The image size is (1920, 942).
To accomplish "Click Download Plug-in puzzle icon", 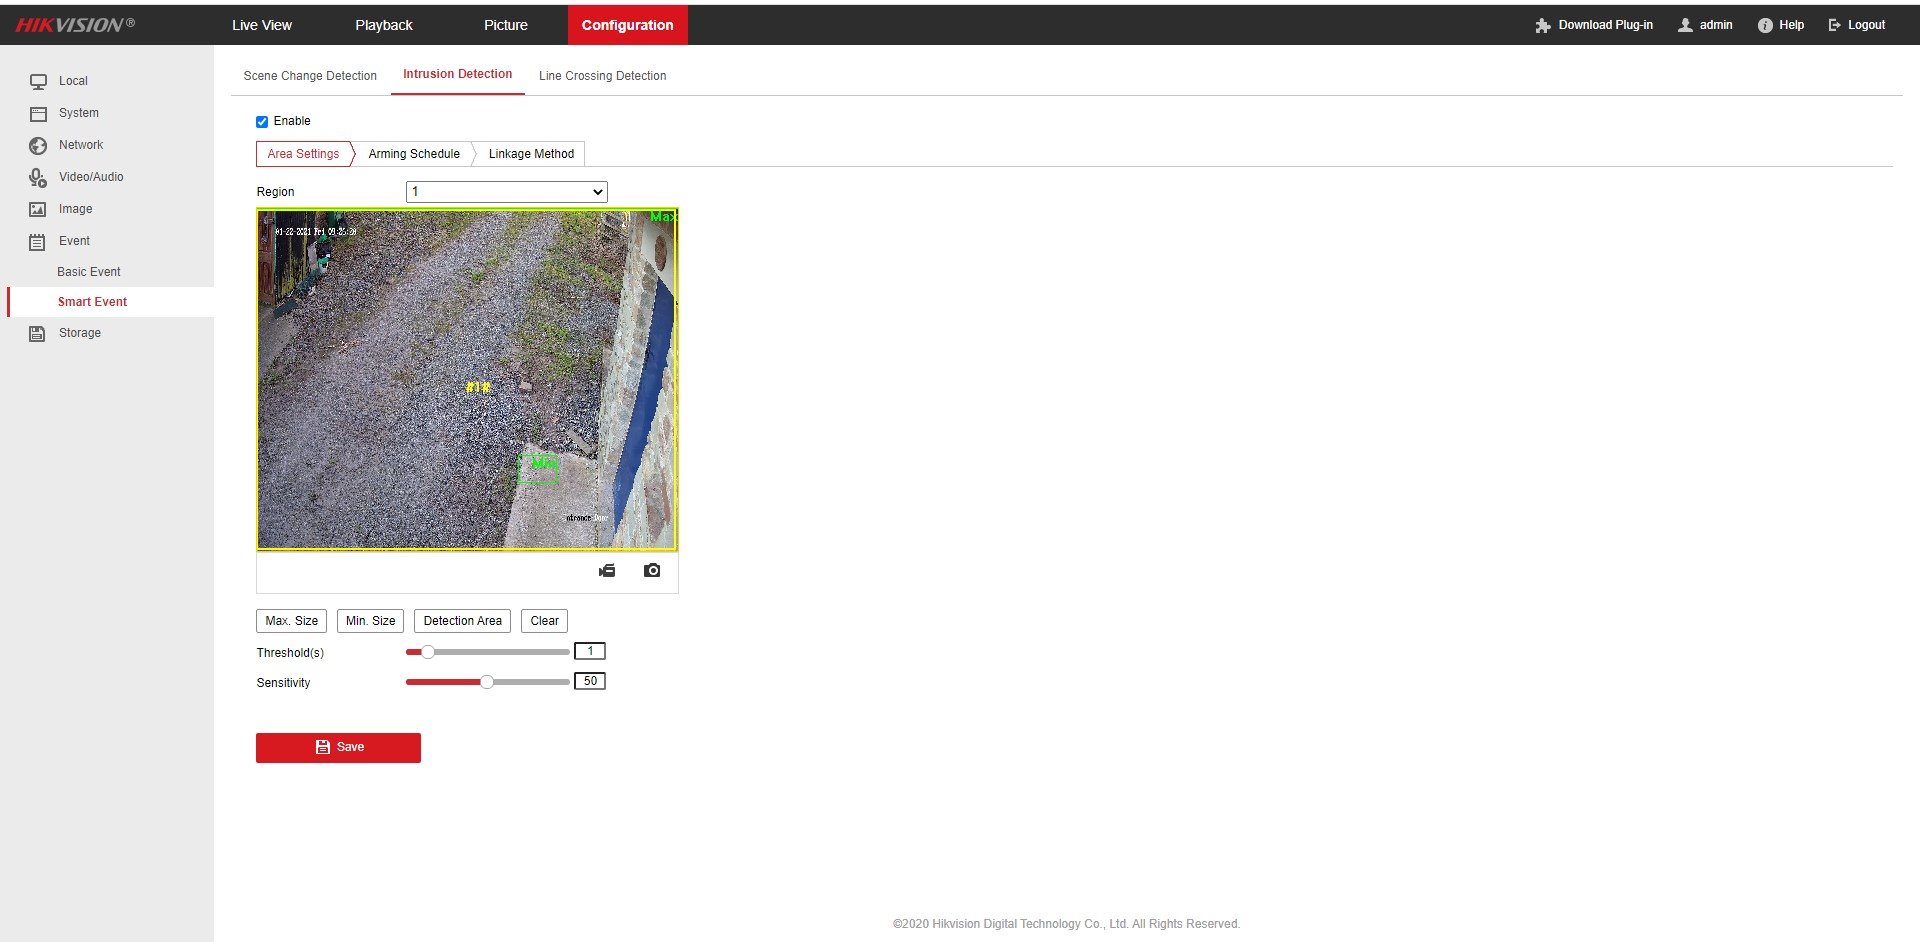I will click(x=1542, y=25).
